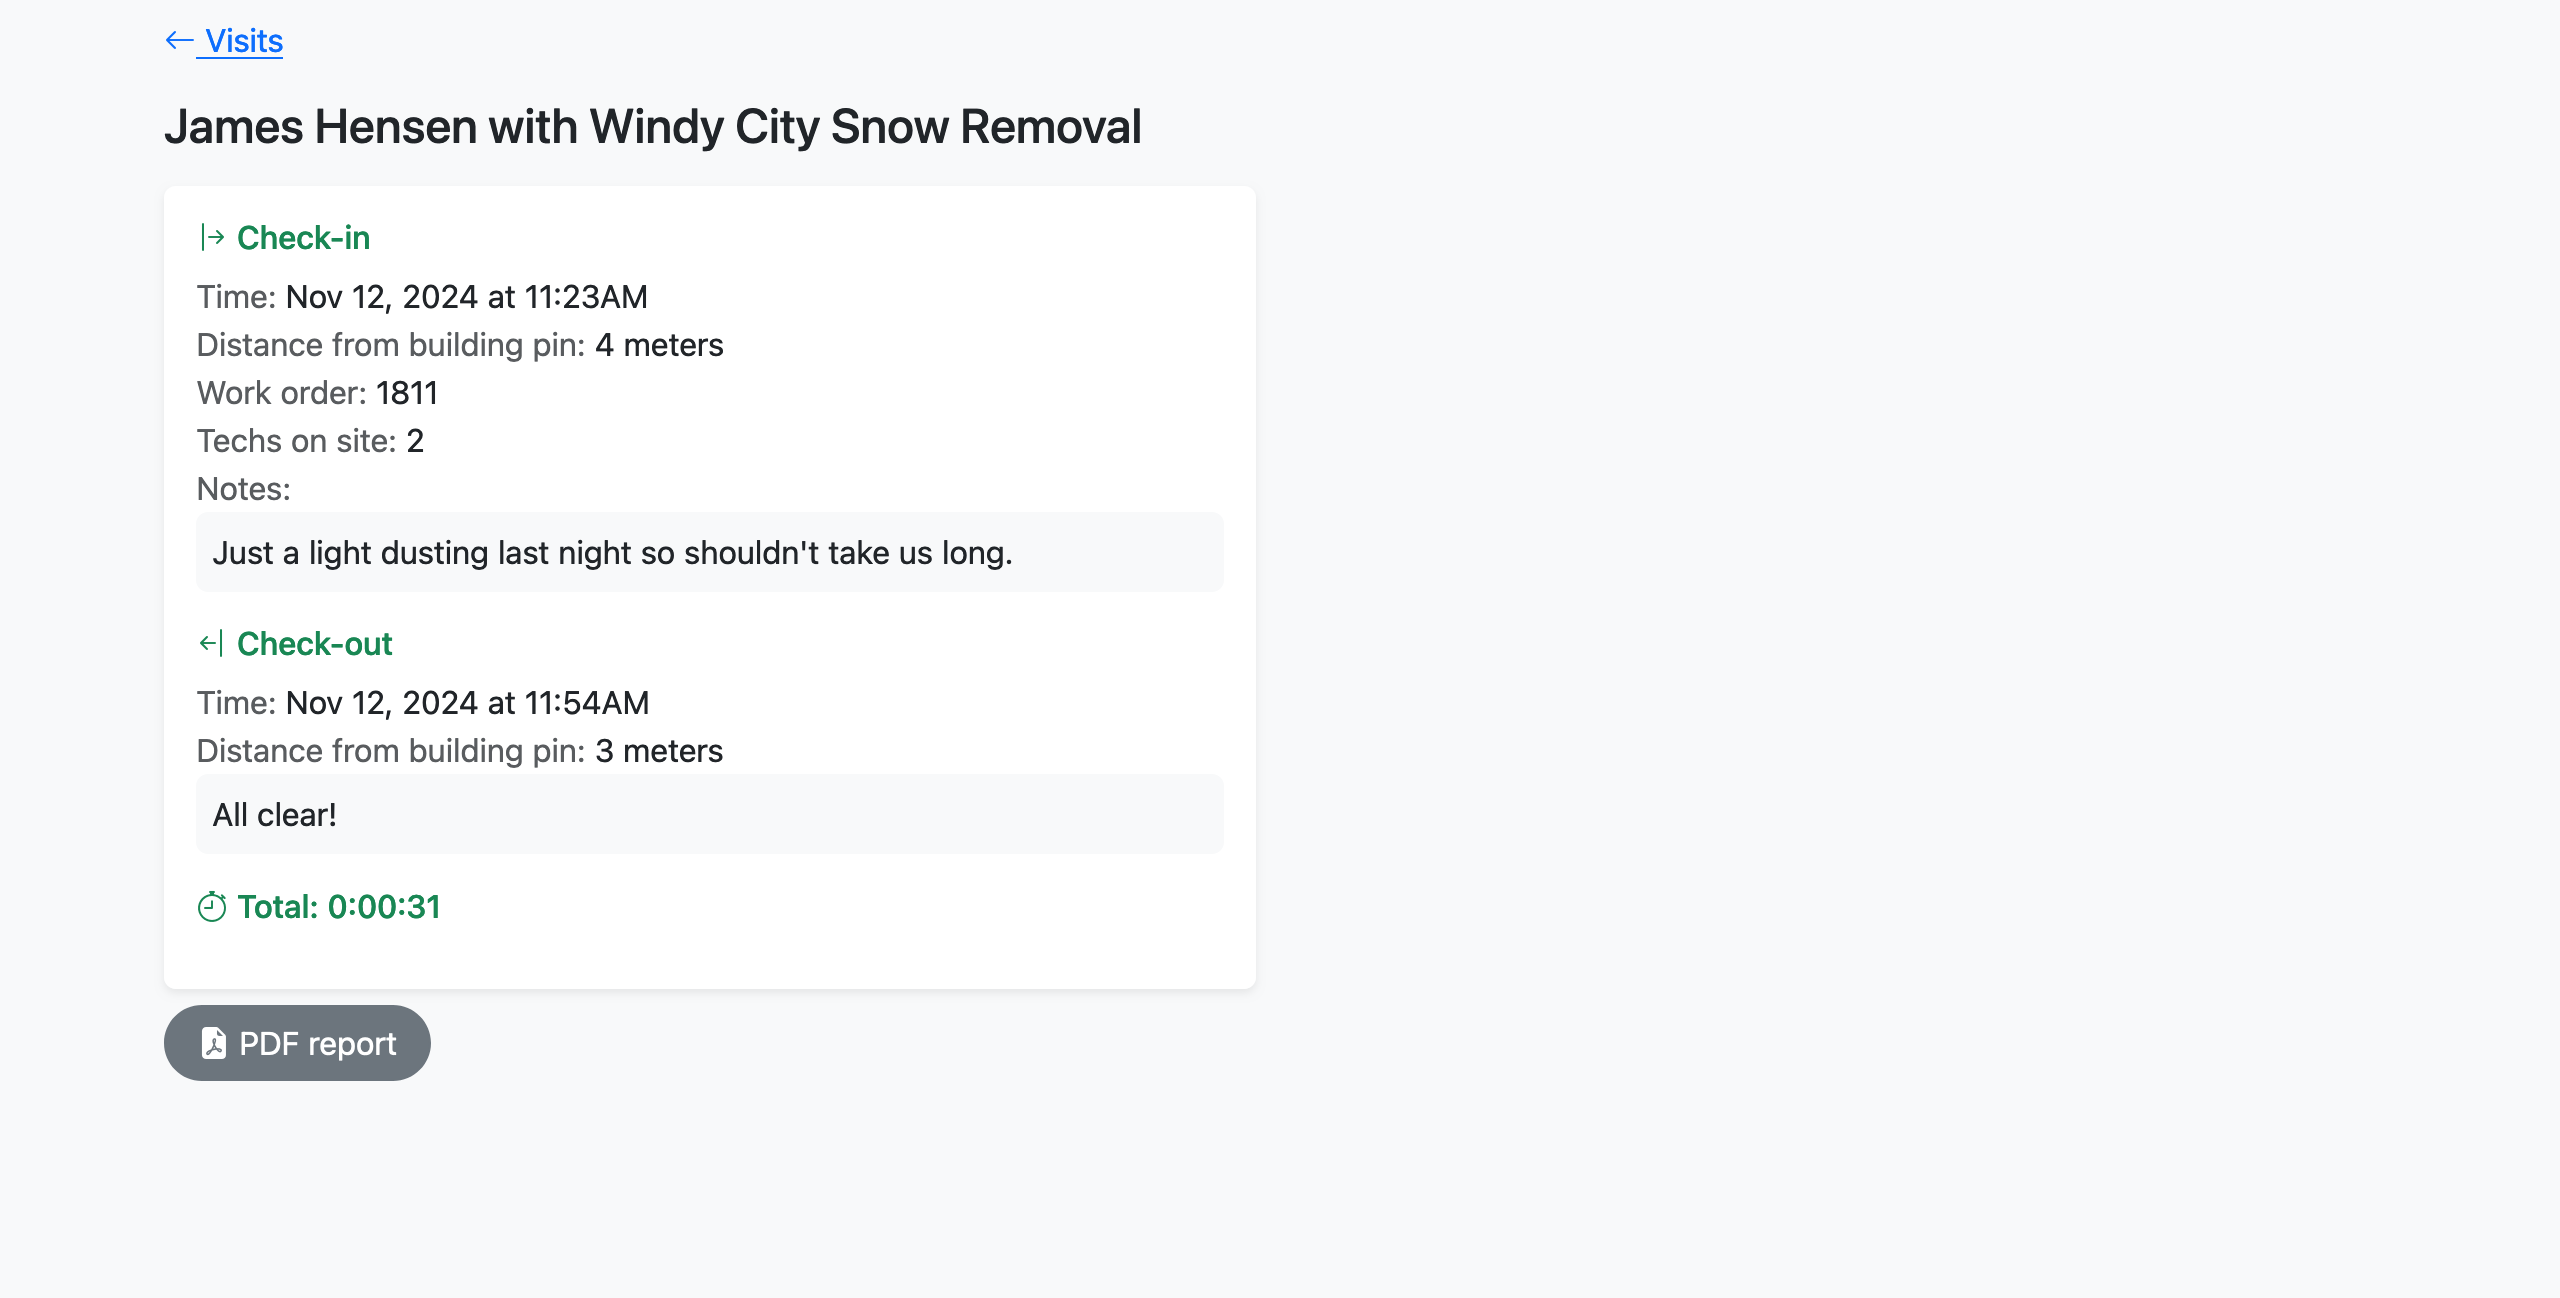The image size is (2560, 1298).
Task: Click the stopwatch icon next to Total
Action: coord(212,907)
